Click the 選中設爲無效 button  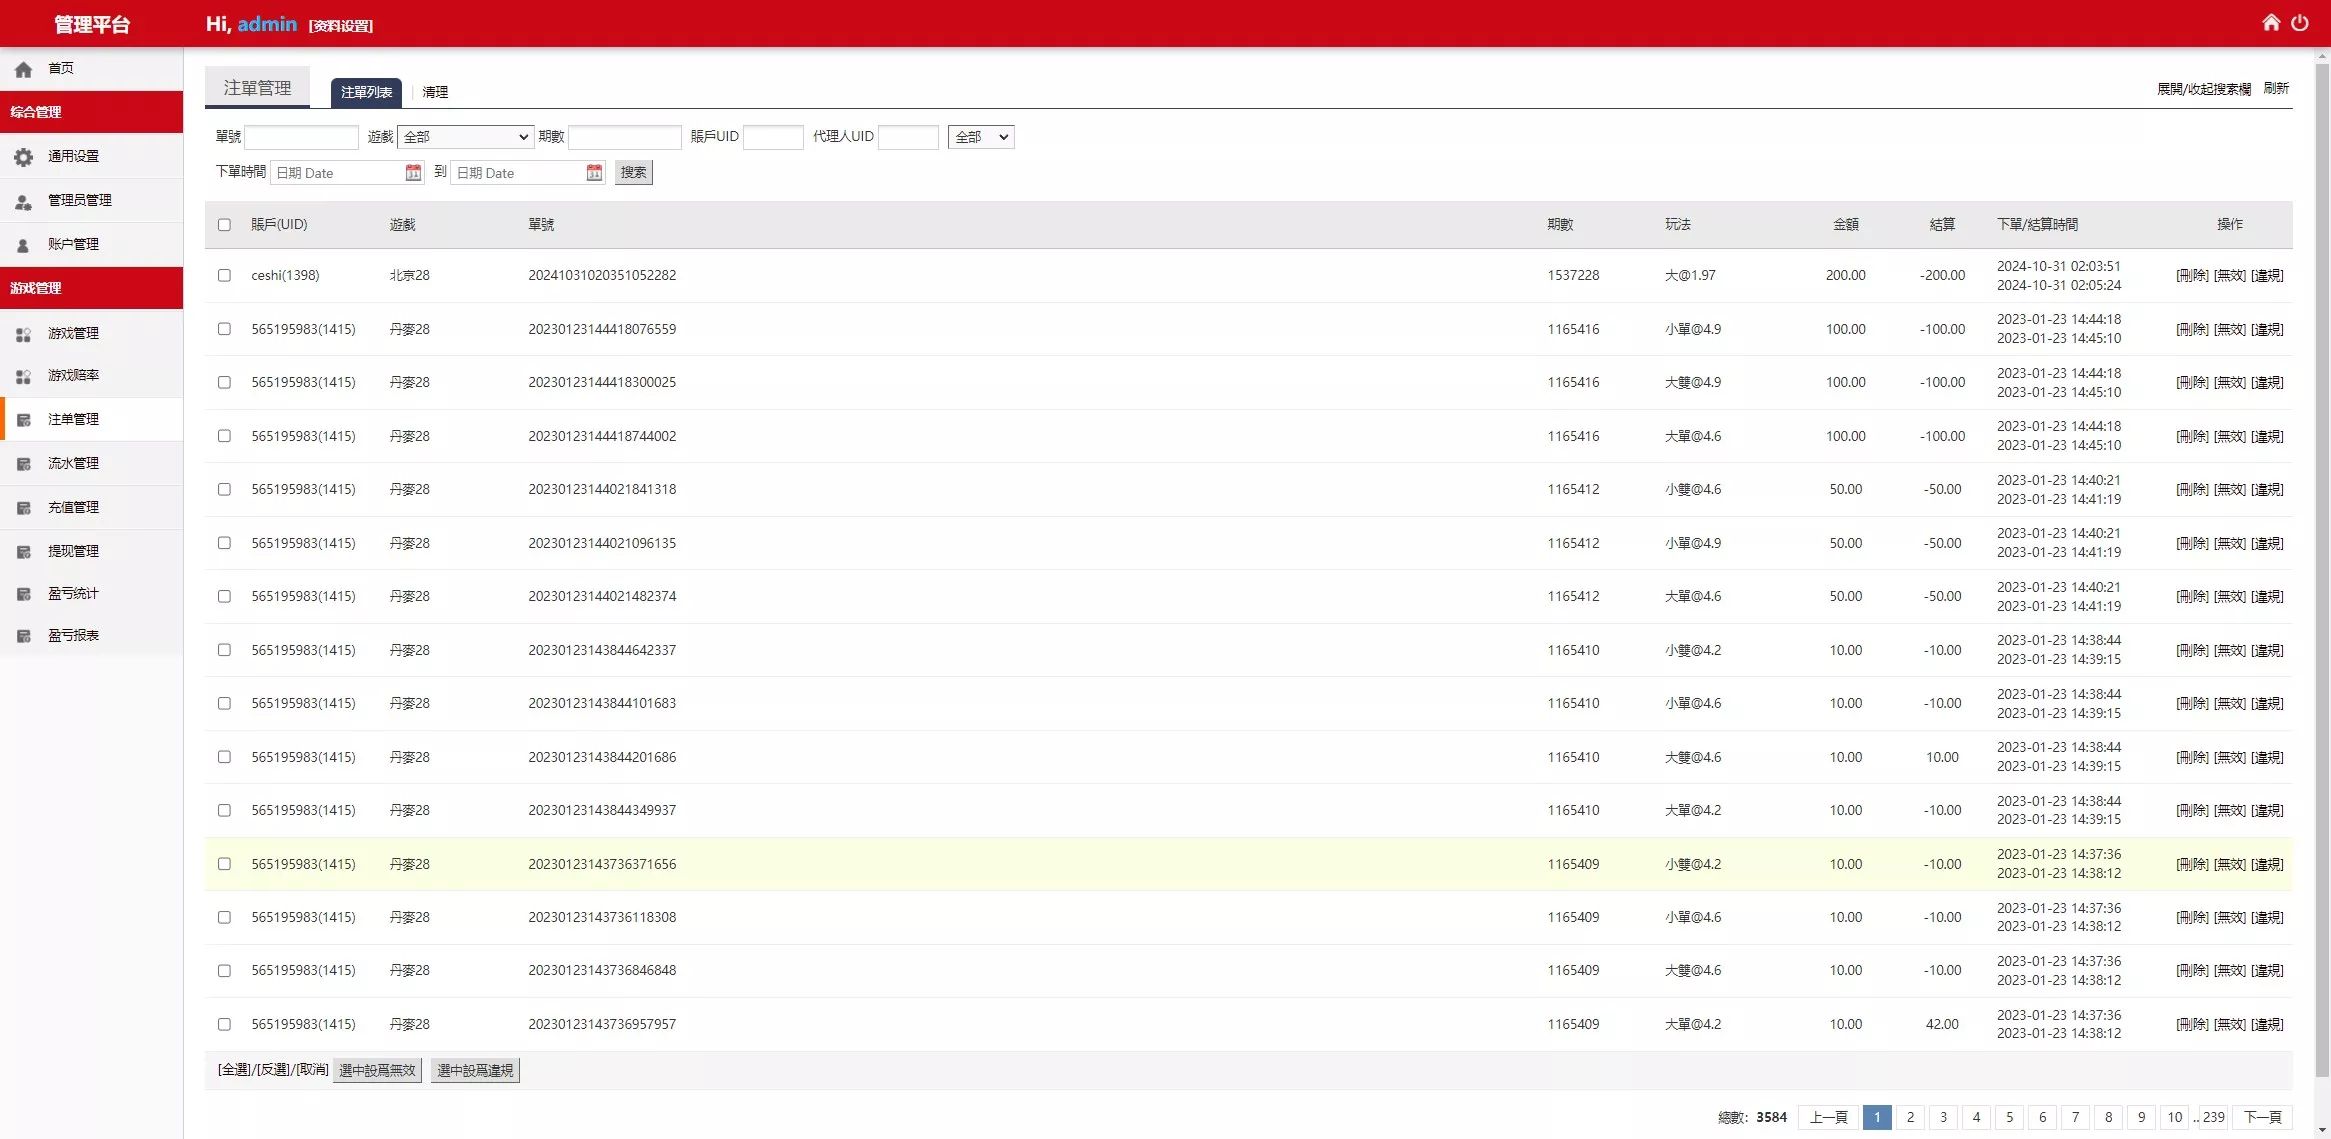[x=377, y=1071]
